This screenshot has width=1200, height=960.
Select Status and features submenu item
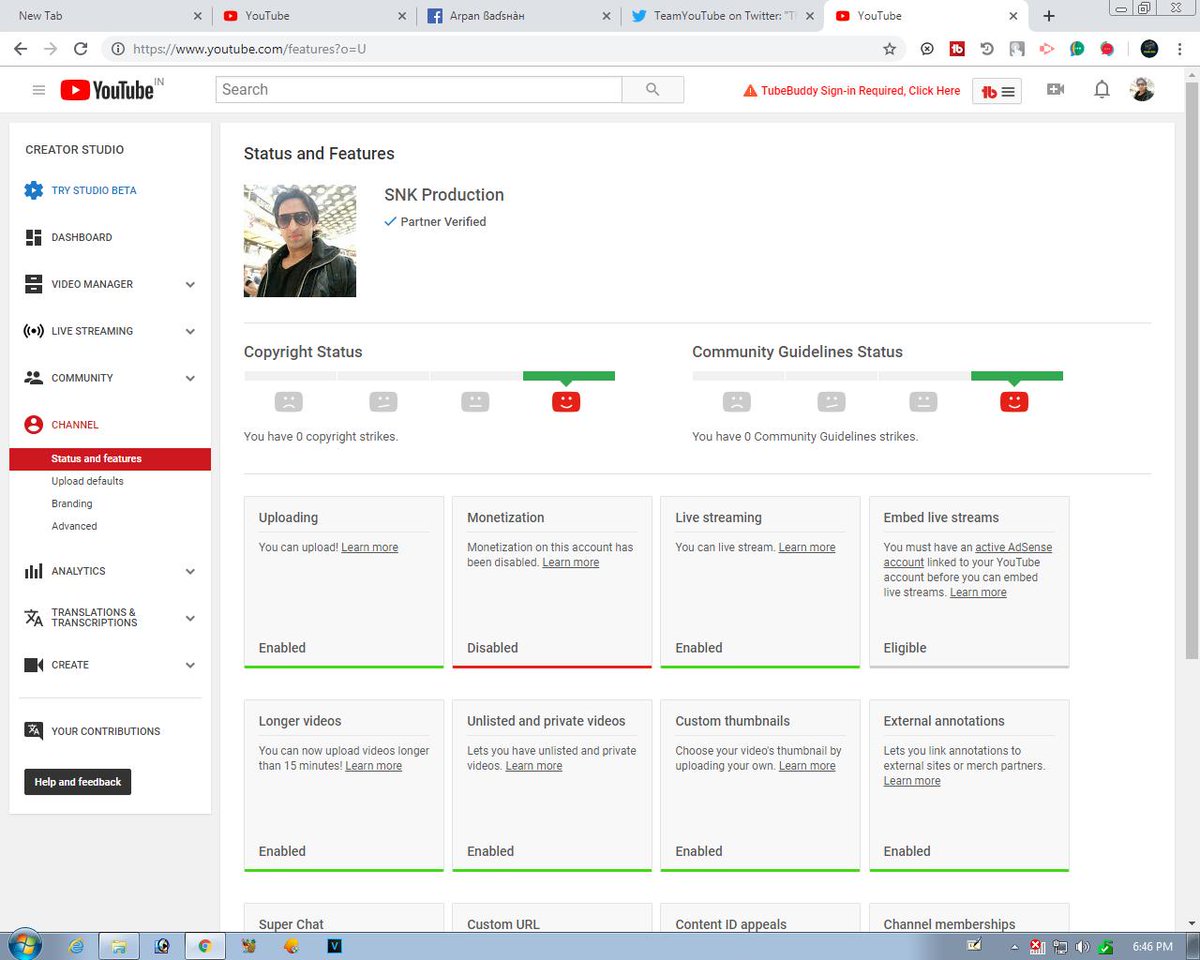tap(110, 459)
